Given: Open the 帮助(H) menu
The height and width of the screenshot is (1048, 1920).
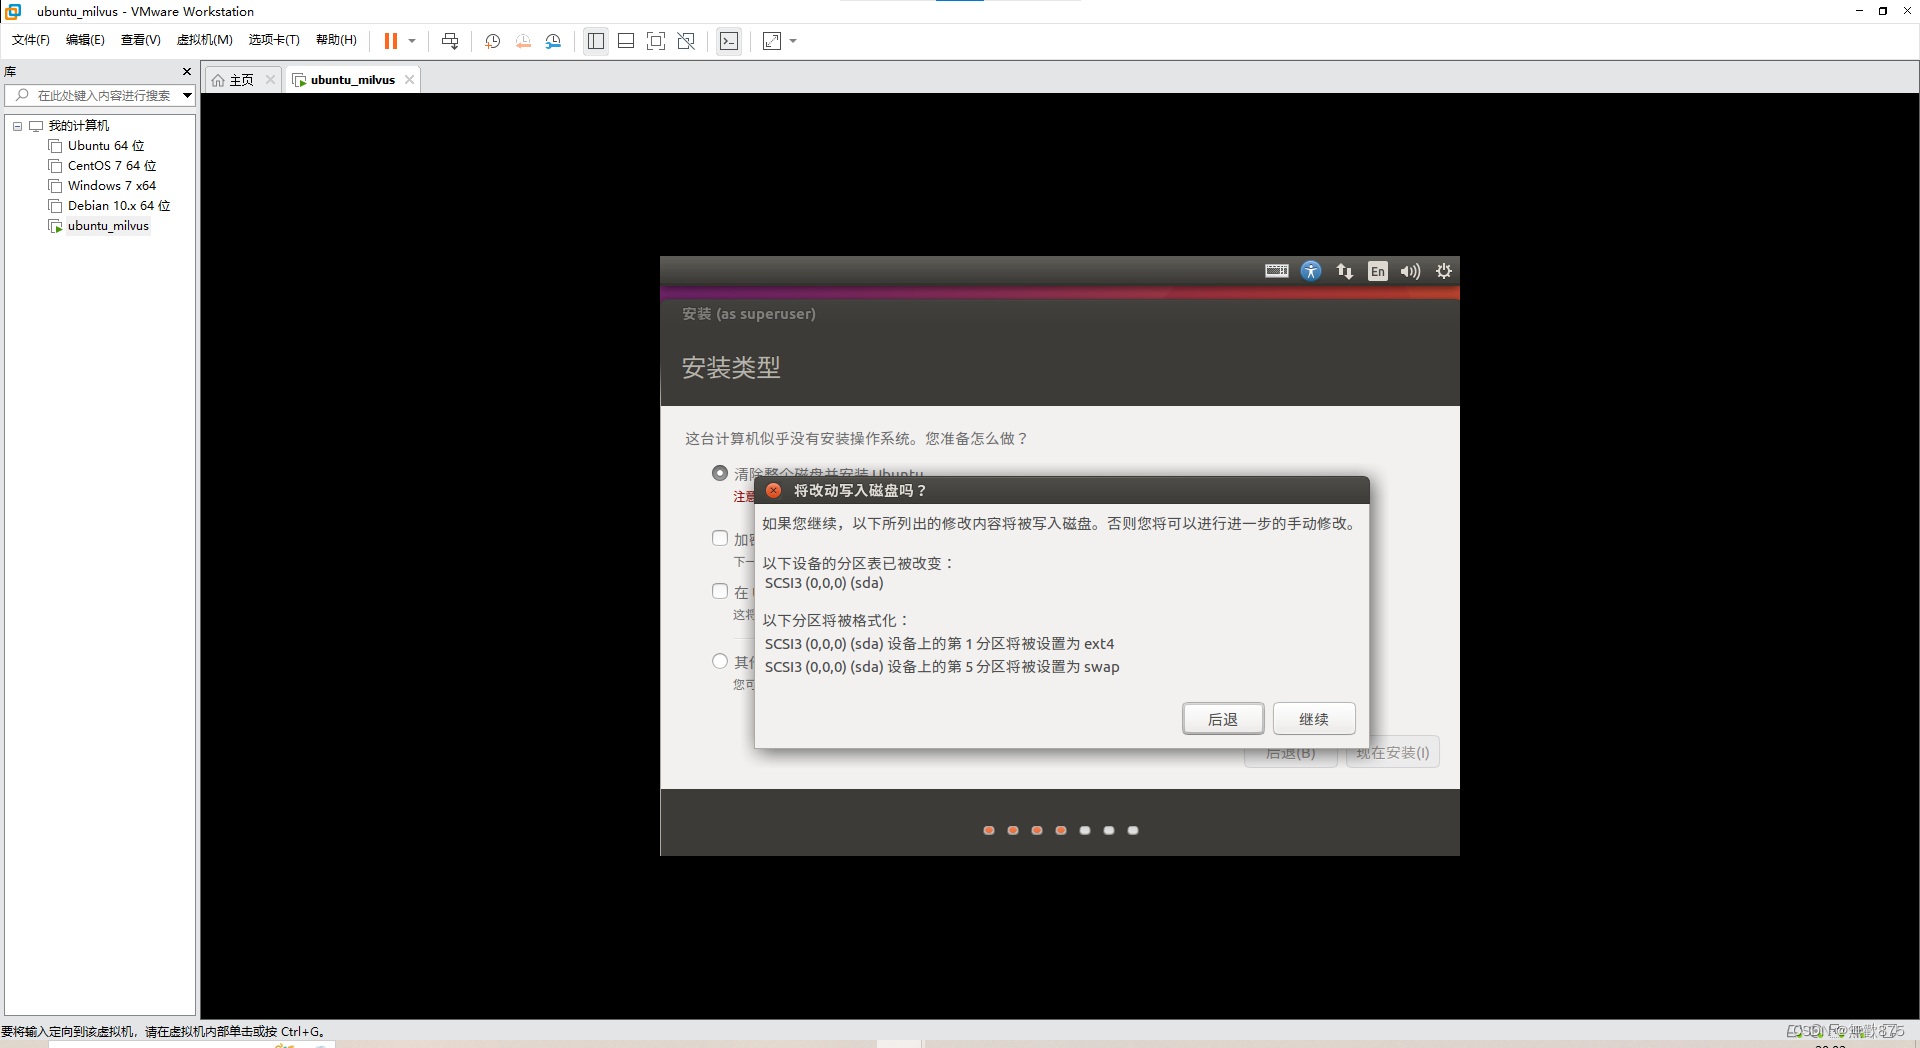Looking at the screenshot, I should pyautogui.click(x=336, y=40).
